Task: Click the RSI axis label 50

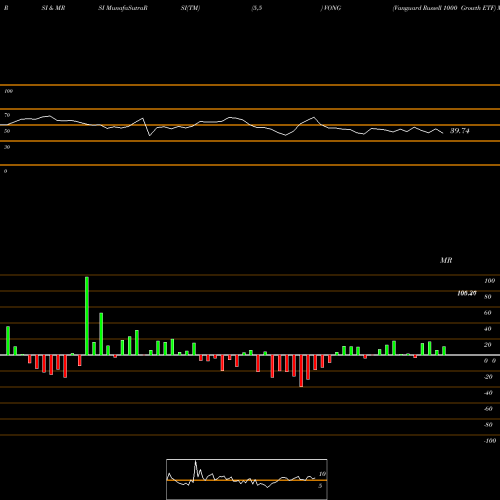Action: (x=7, y=131)
